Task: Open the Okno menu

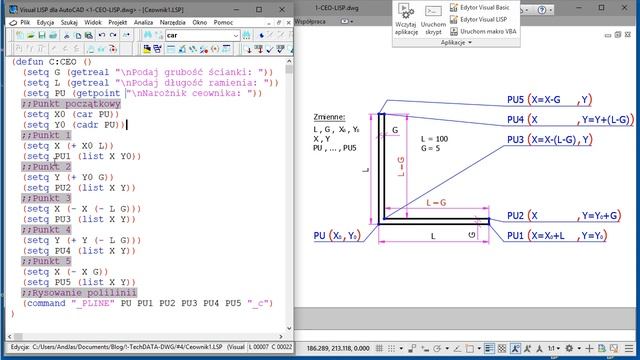Action: tap(200, 22)
